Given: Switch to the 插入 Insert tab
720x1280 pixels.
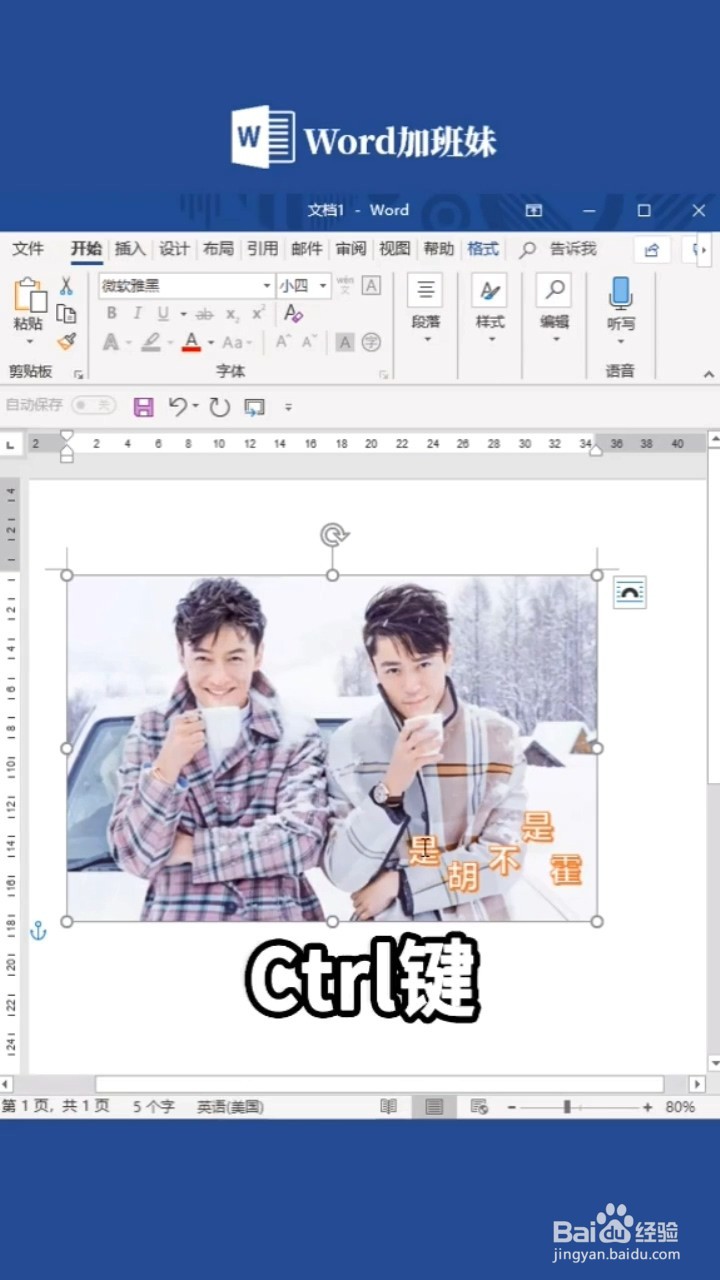Looking at the screenshot, I should (x=130, y=249).
